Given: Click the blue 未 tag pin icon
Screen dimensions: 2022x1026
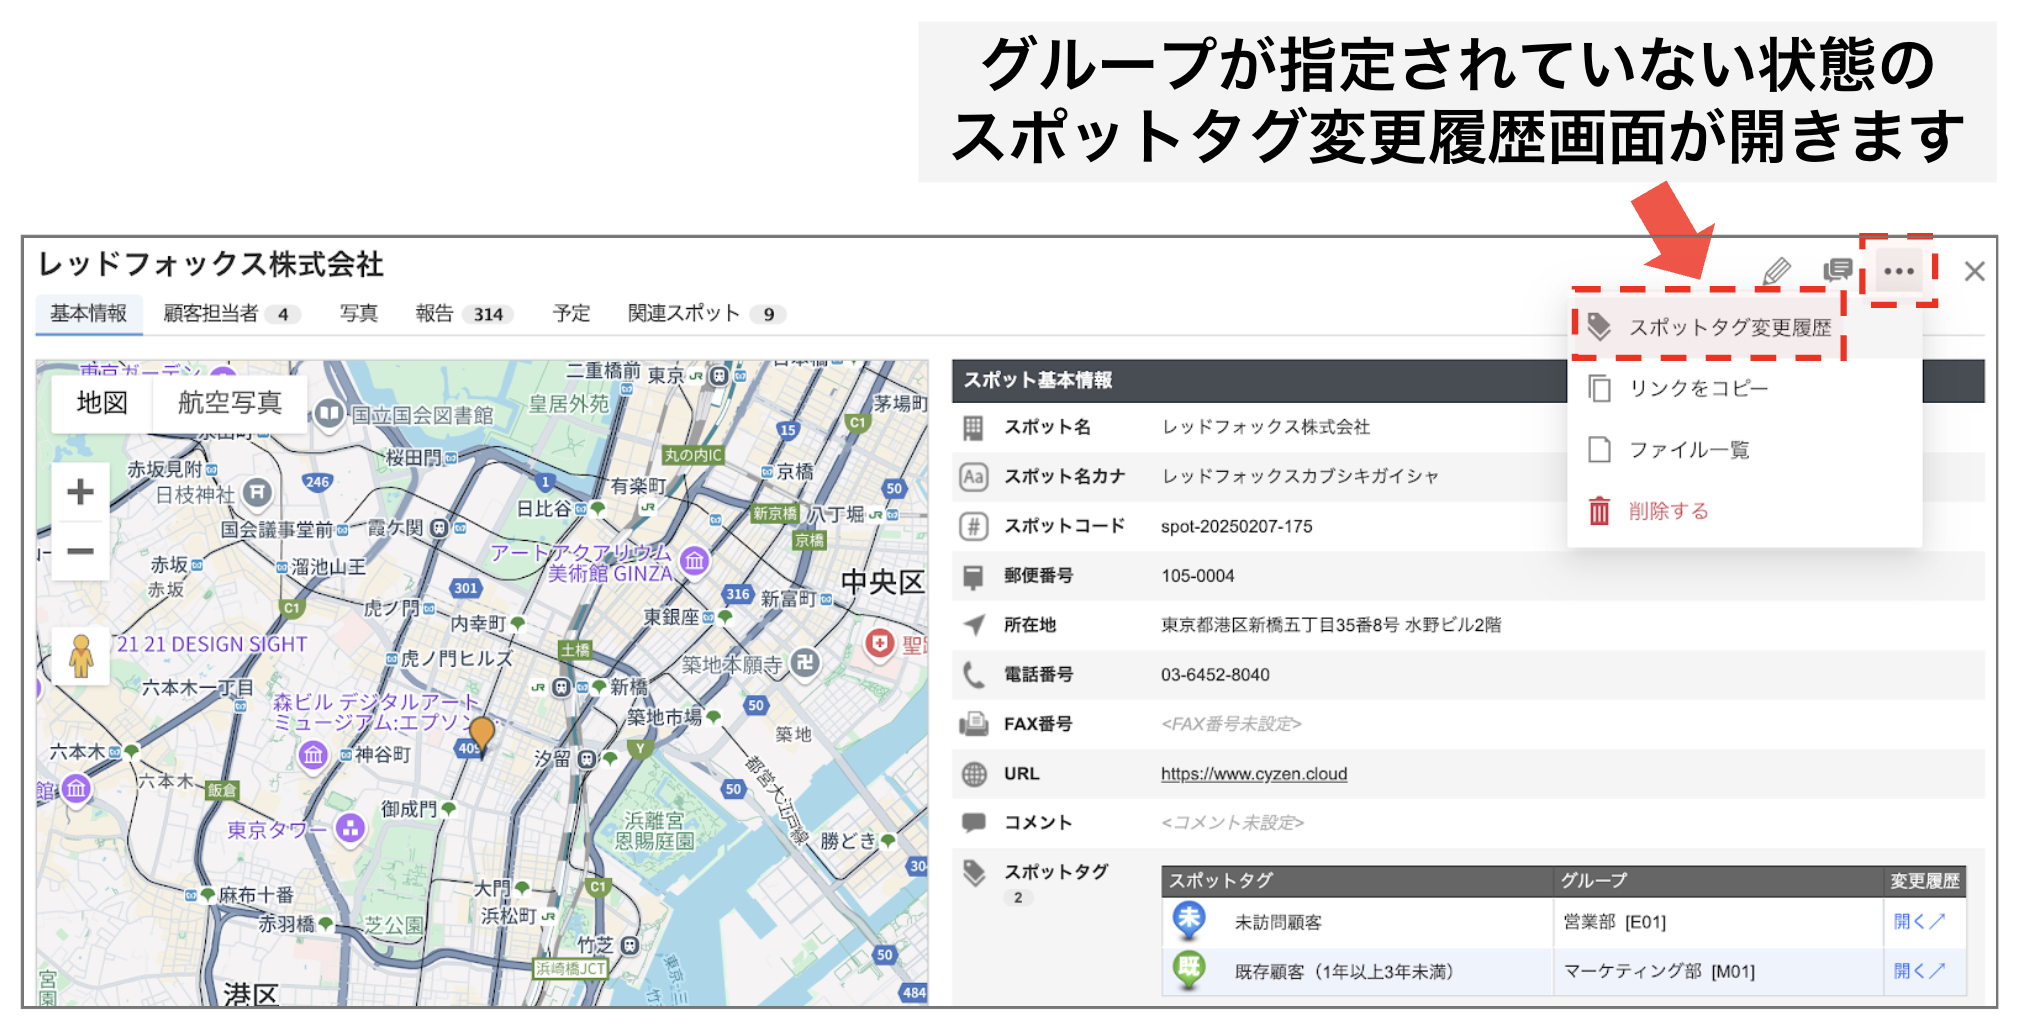Looking at the screenshot, I should [x=1189, y=921].
